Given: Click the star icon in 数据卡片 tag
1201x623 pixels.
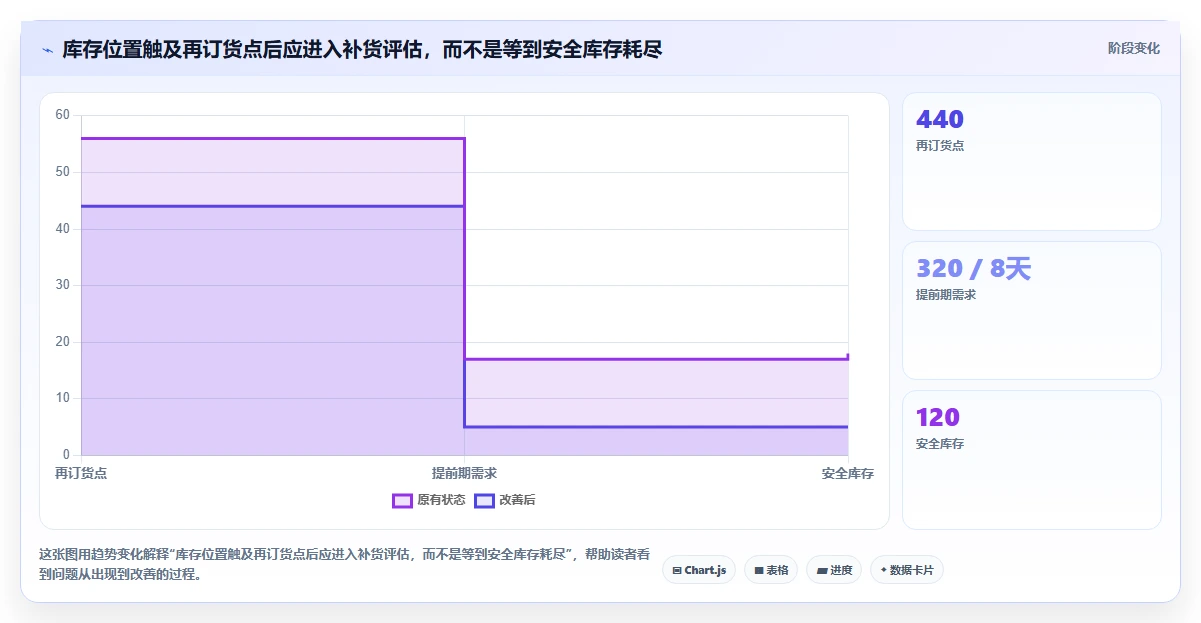Looking at the screenshot, I should coord(883,570).
